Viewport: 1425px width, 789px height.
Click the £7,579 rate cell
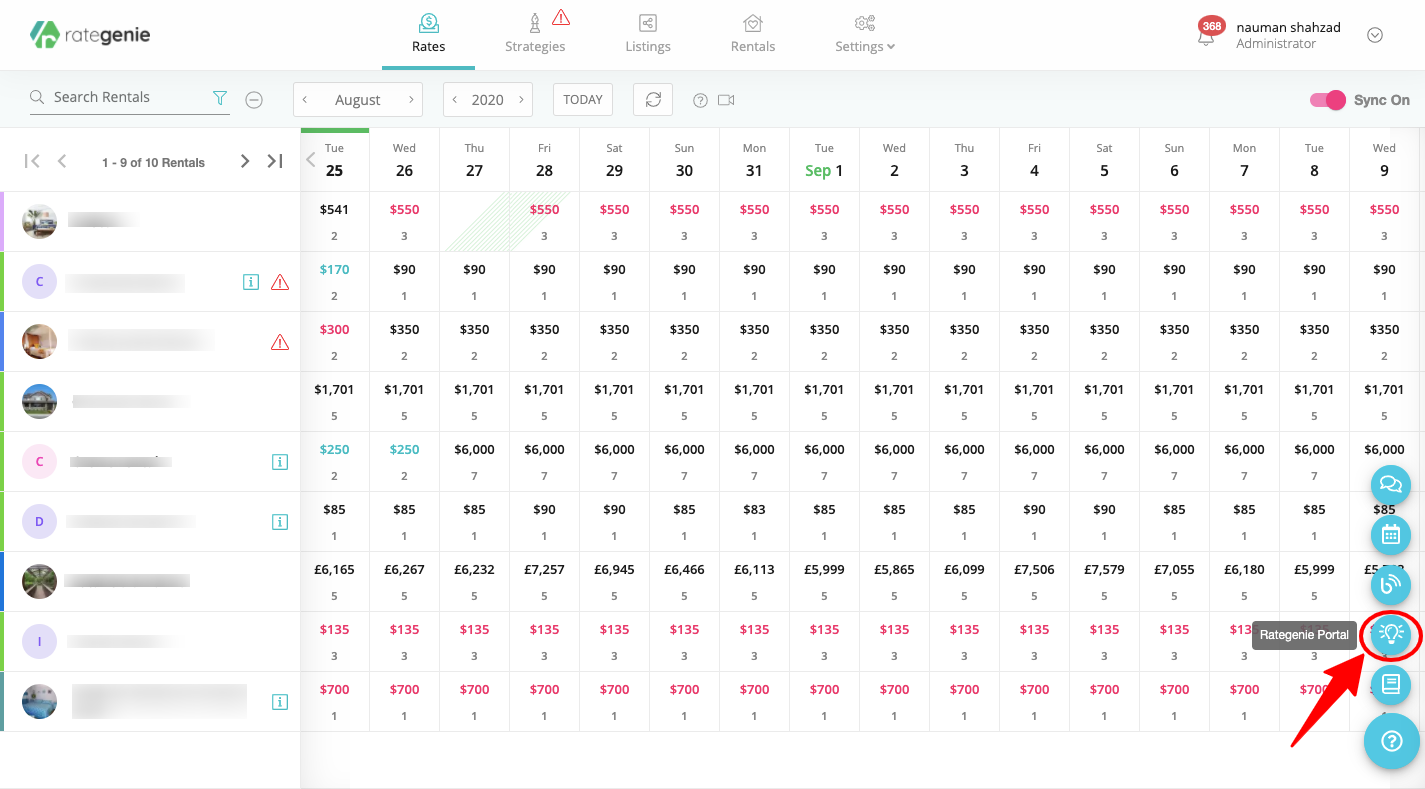(1104, 581)
